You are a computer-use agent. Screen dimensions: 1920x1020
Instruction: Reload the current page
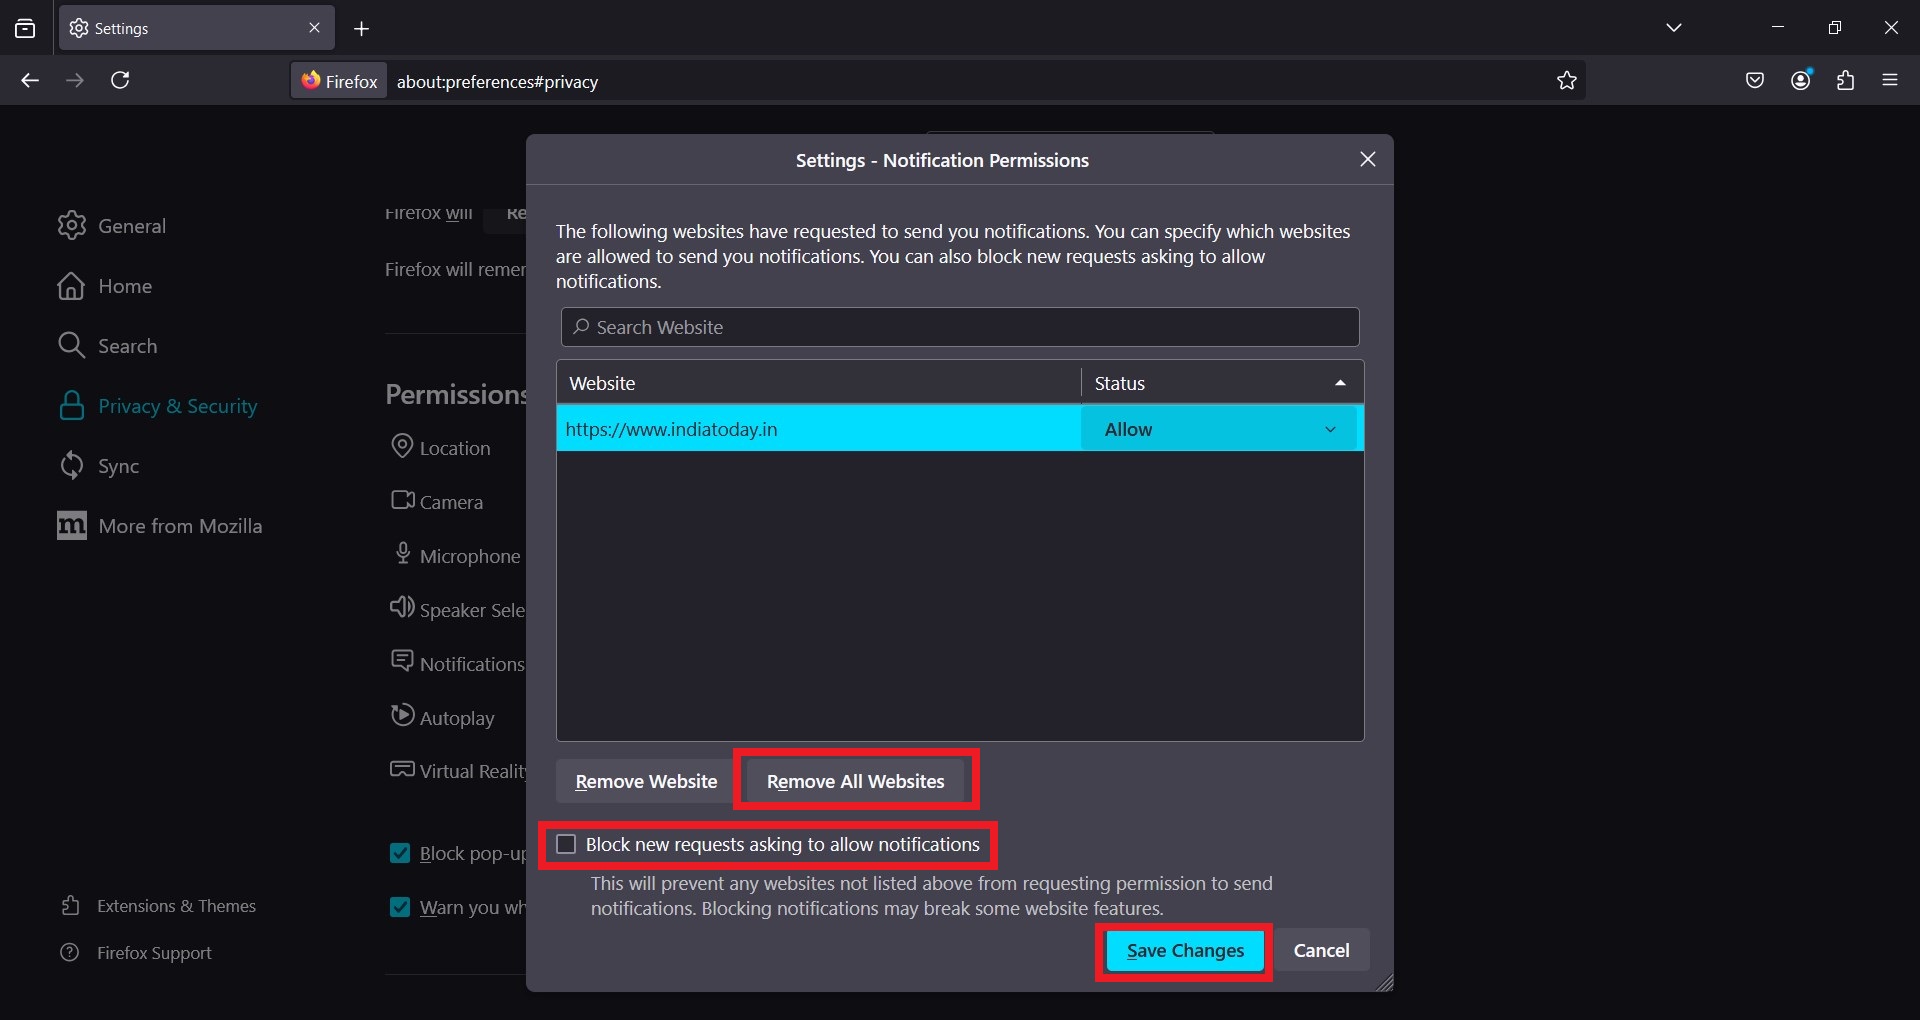120,80
